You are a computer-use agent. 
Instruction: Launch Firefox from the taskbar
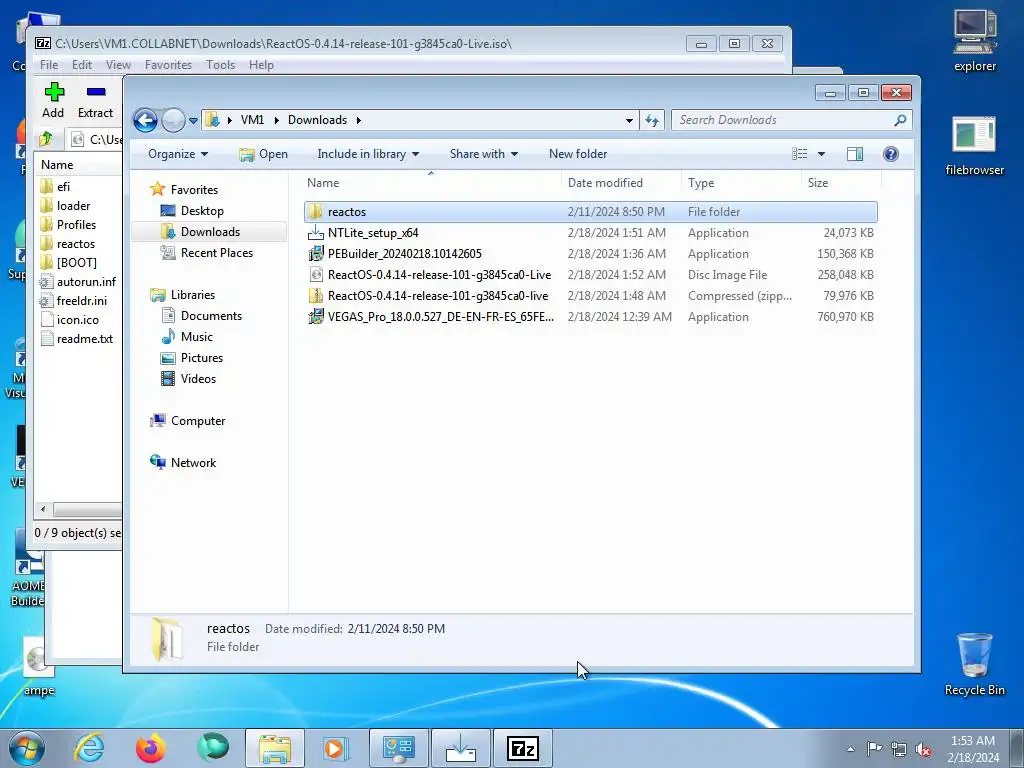pyautogui.click(x=151, y=748)
